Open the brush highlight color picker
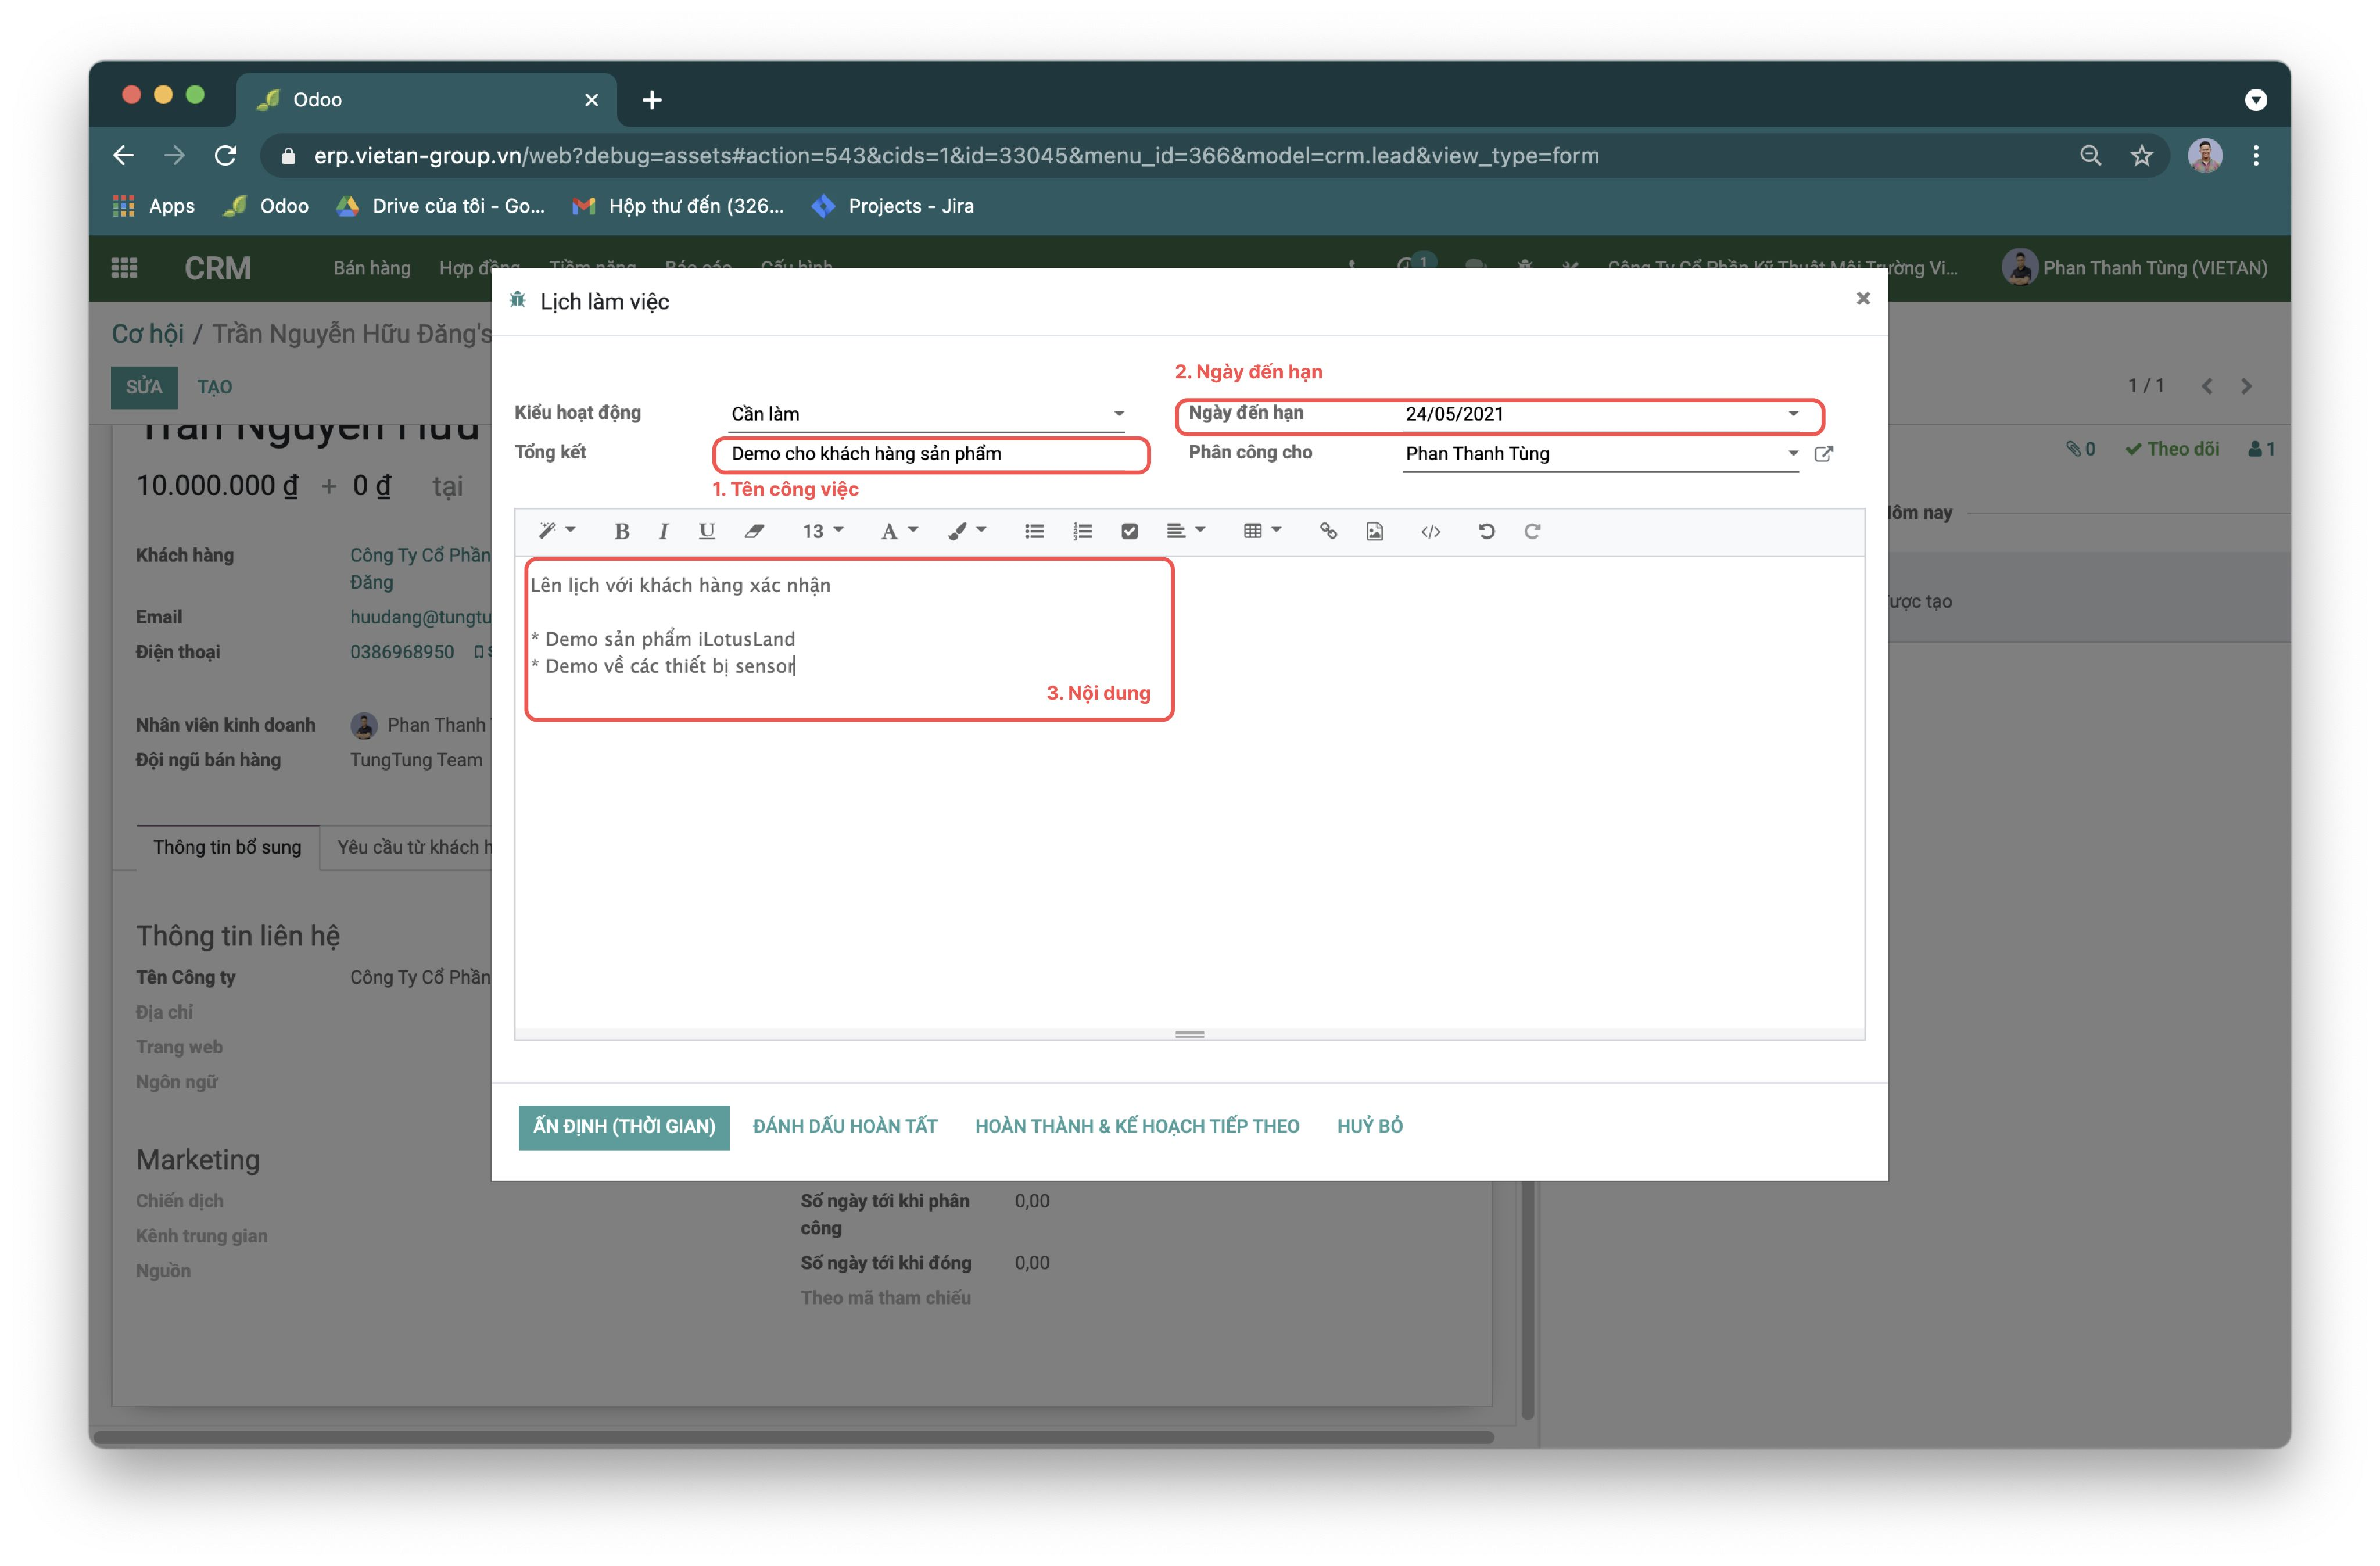This screenshot has width=2380, height=1566. coord(966,531)
